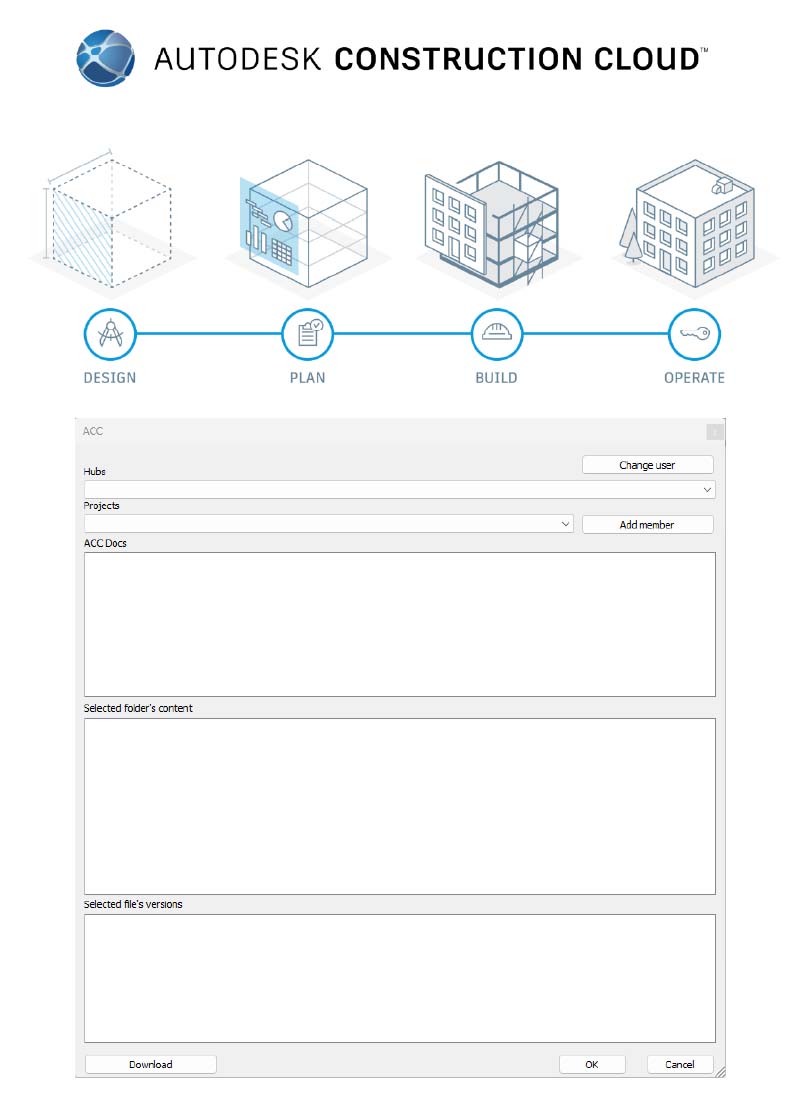The image size is (800, 1100).
Task: Click inside the ACC Docs list area
Action: click(x=400, y=623)
